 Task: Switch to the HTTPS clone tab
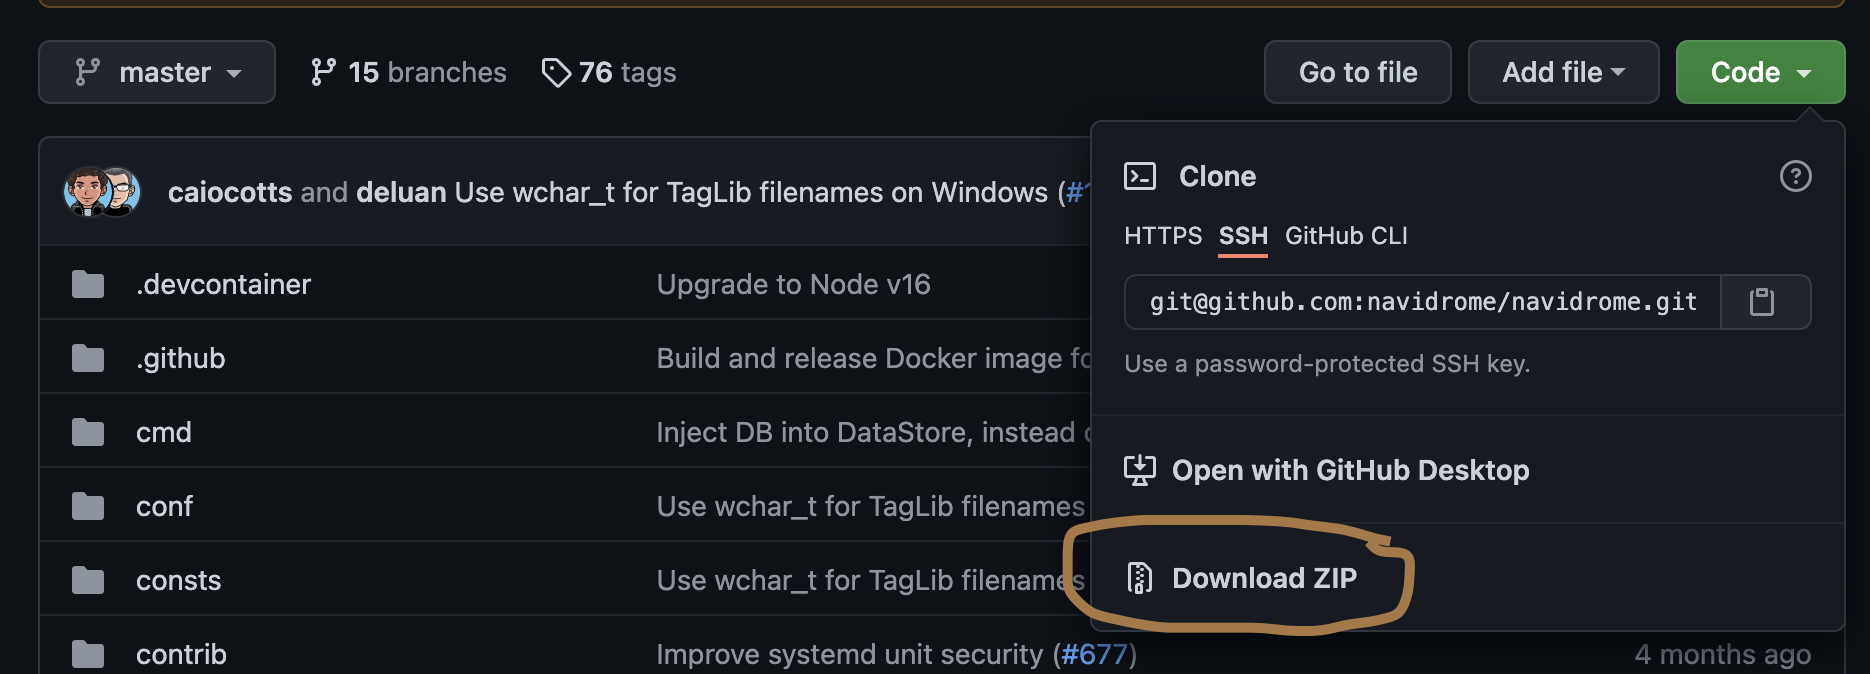click(1164, 236)
